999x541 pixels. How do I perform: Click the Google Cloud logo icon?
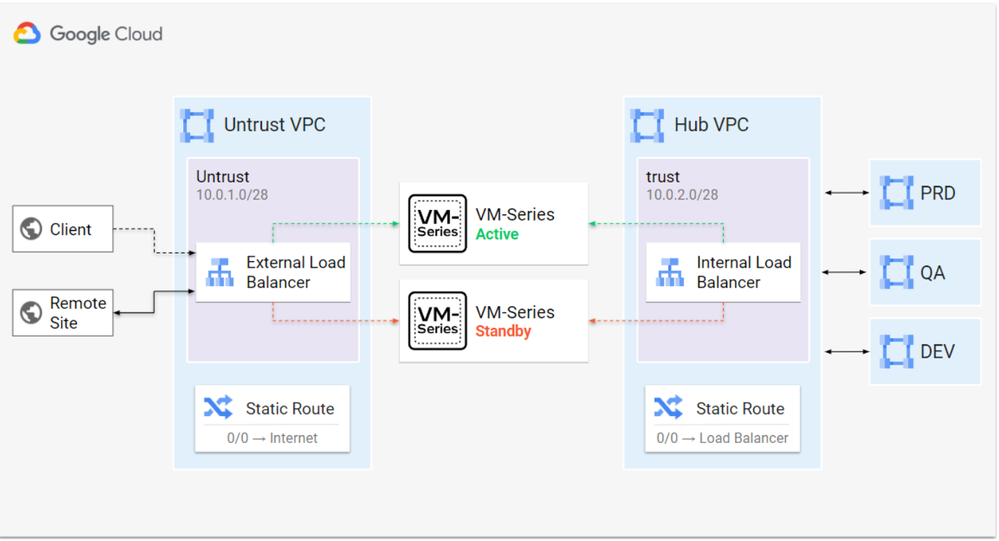pos(27,34)
